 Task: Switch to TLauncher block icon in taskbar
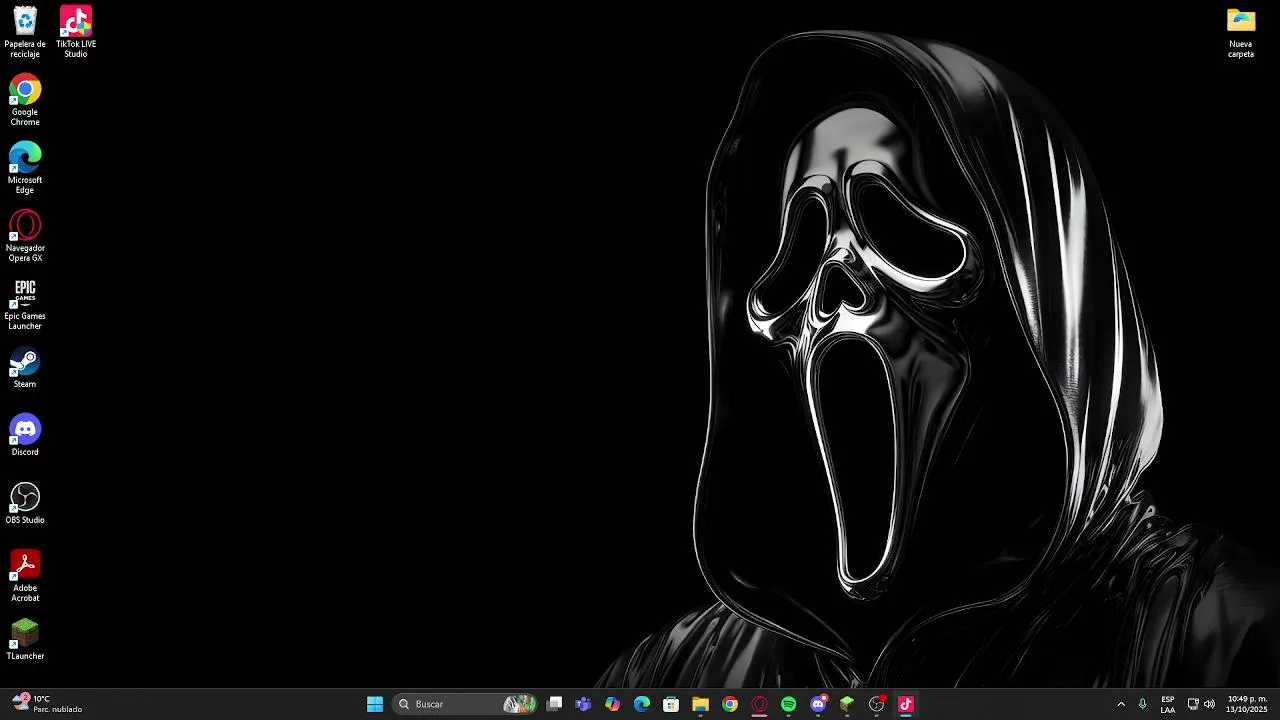pos(847,704)
